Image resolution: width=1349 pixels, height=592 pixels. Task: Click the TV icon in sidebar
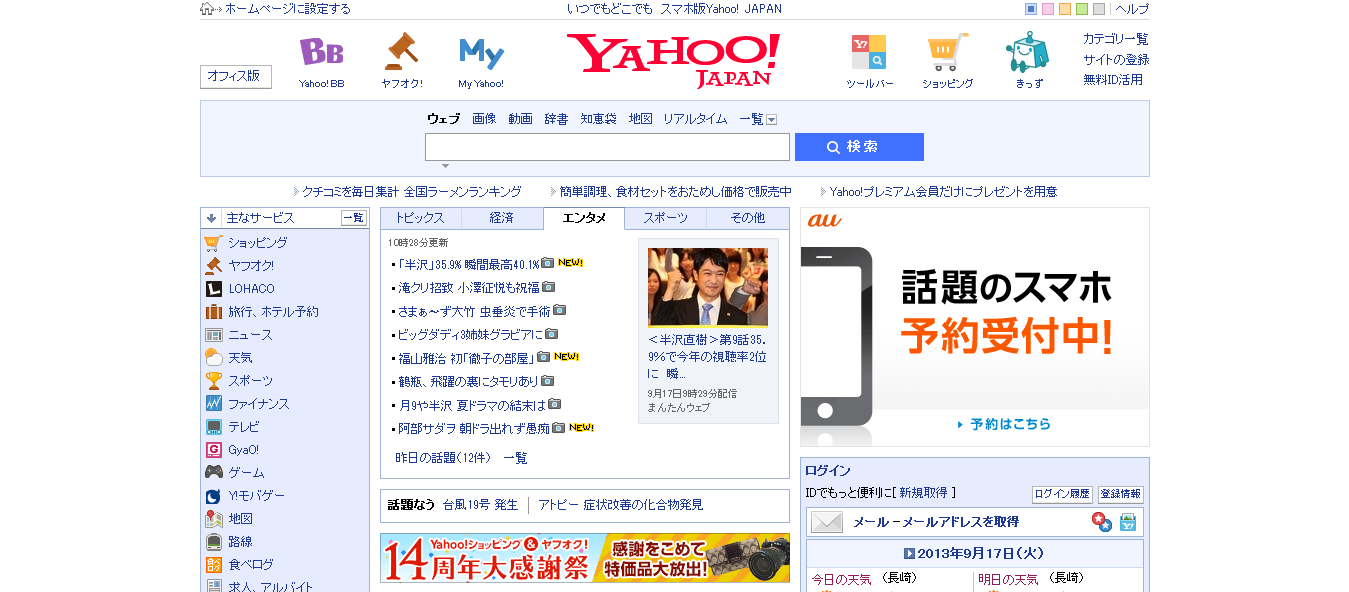tap(213, 427)
